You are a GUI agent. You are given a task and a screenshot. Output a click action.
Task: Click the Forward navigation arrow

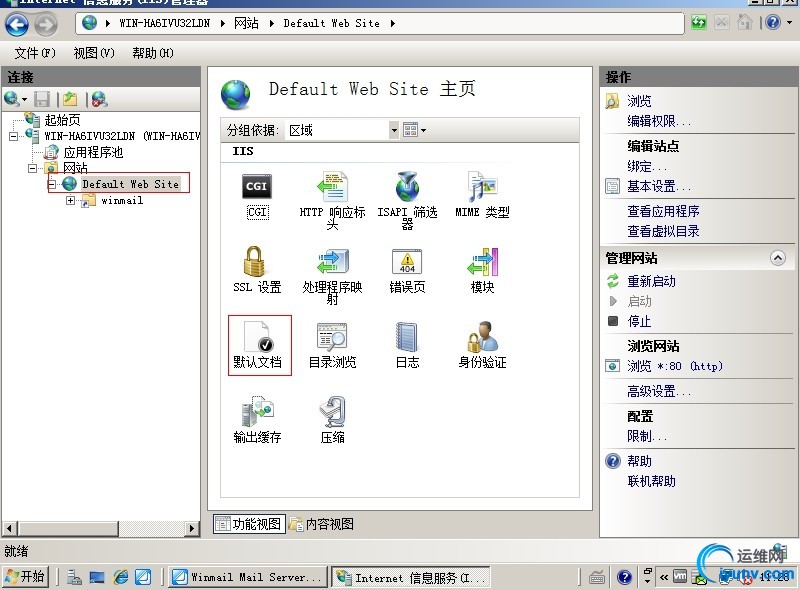point(46,24)
